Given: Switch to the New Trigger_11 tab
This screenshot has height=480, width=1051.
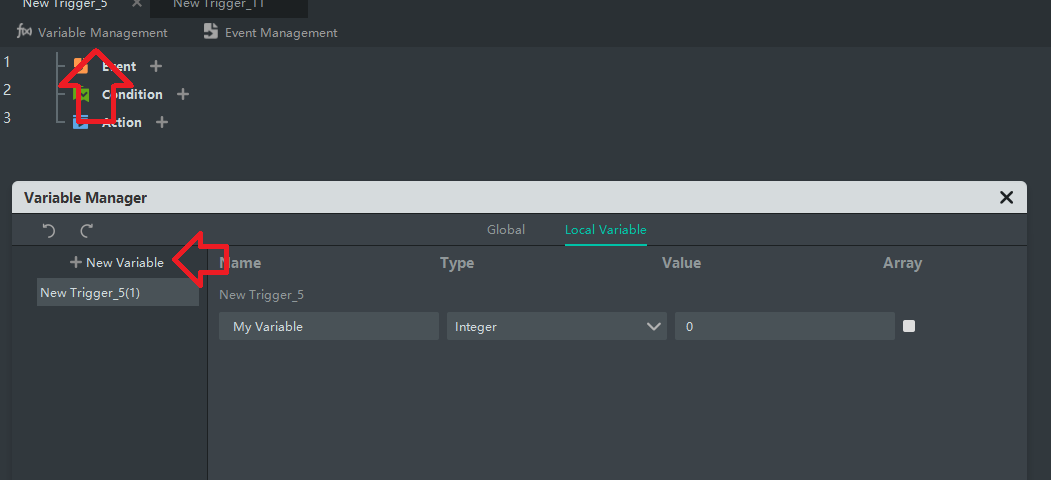Looking at the screenshot, I should [x=218, y=4].
